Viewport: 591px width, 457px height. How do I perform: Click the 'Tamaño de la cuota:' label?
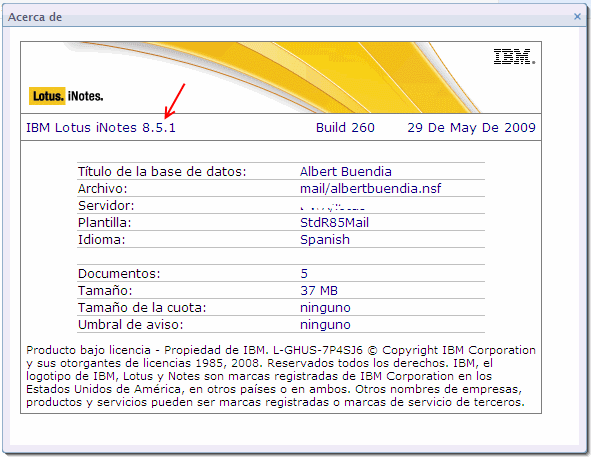pyautogui.click(x=142, y=308)
